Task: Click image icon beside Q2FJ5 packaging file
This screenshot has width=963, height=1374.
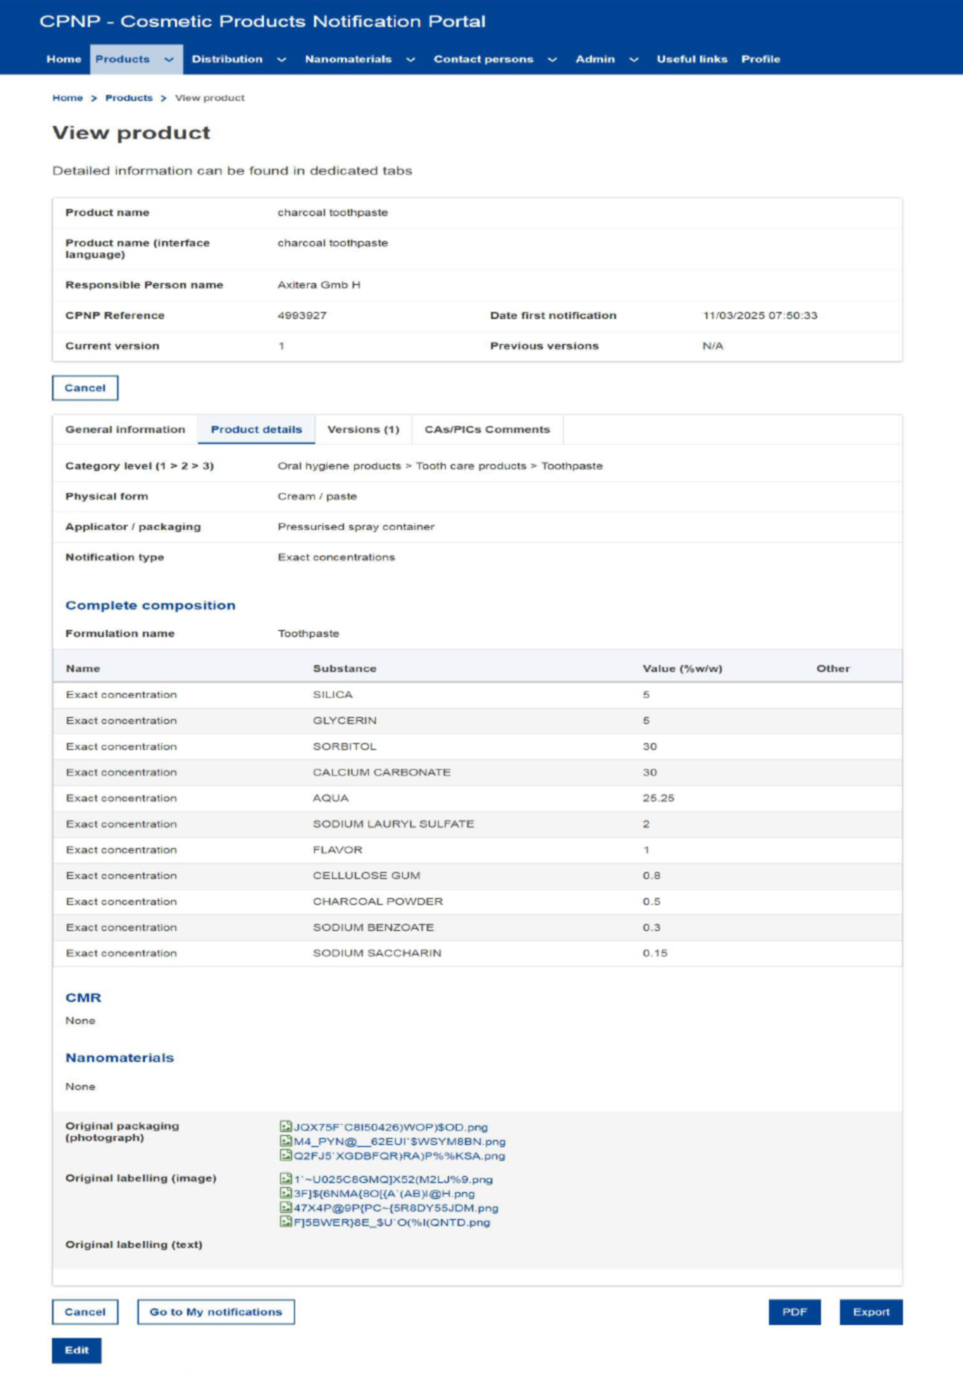Action: coord(285,1156)
